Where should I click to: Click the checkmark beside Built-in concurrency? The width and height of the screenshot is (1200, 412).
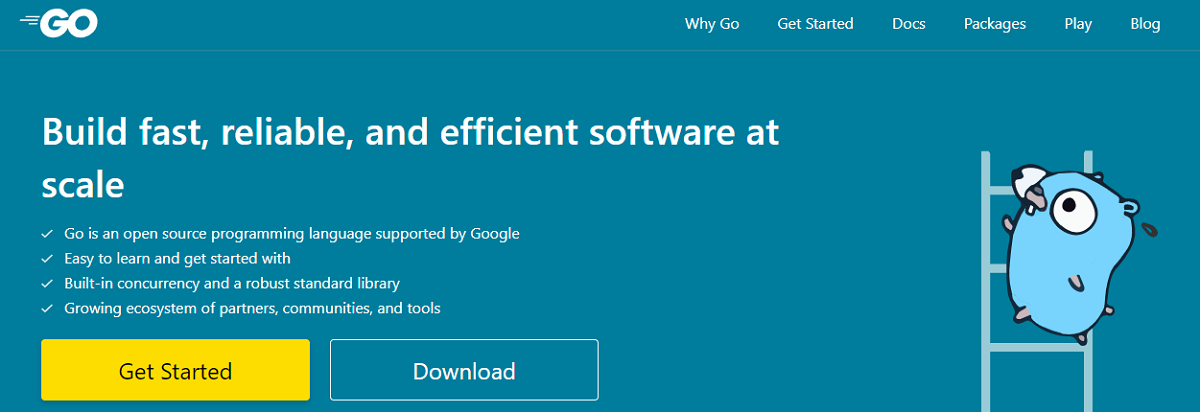47,284
